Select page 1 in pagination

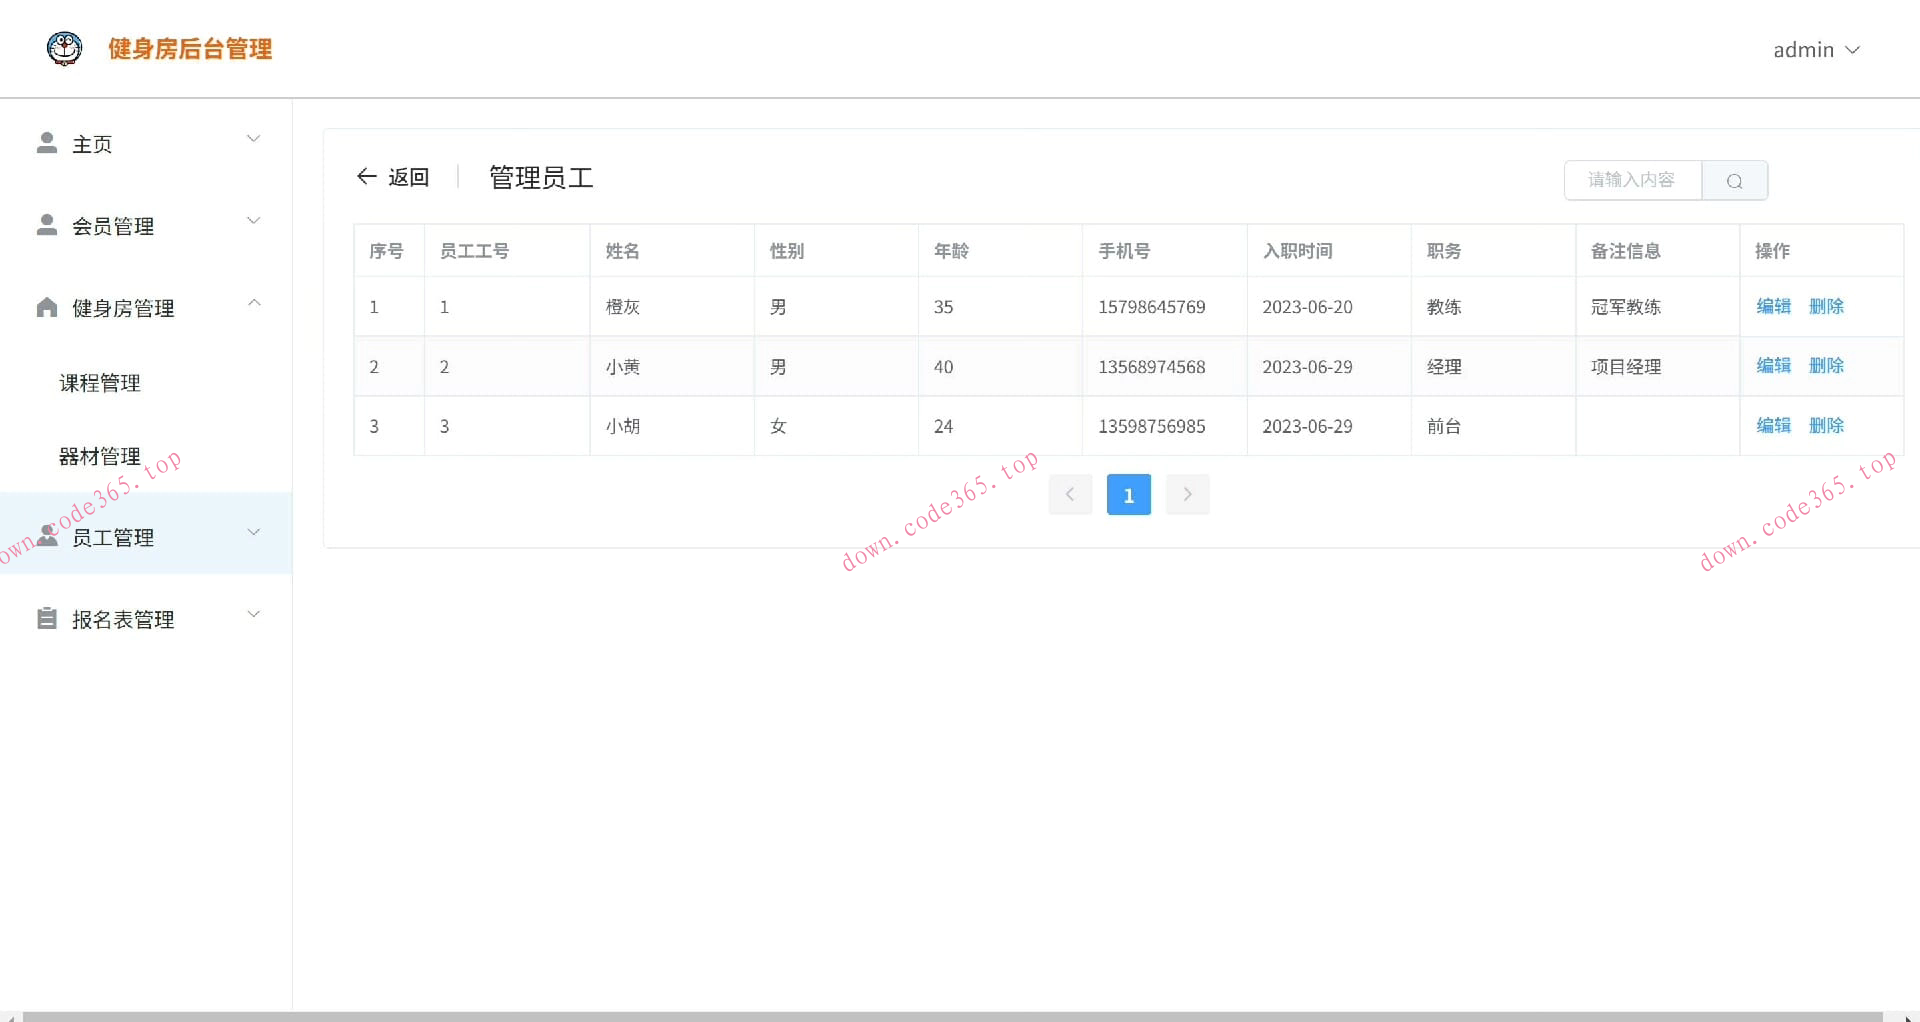click(x=1128, y=494)
